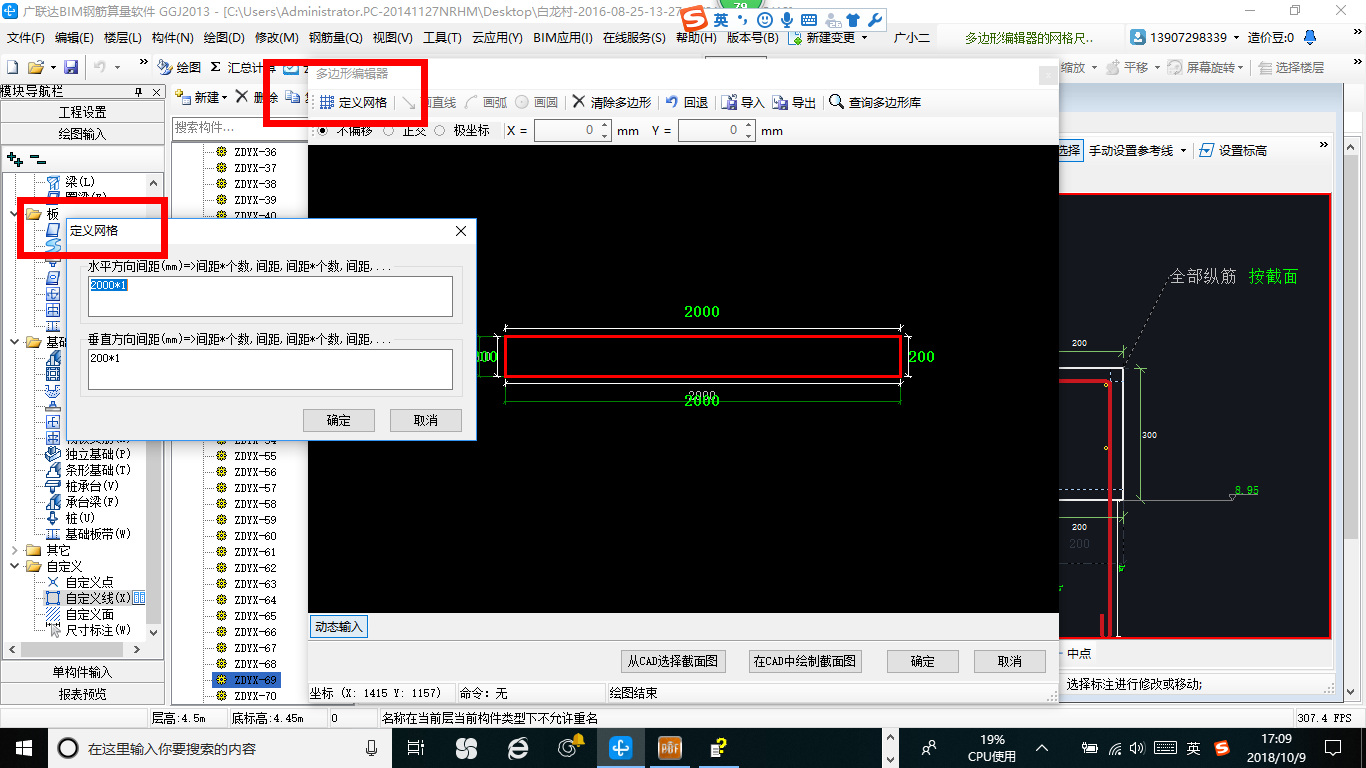1366x768 pixels.
Task: Click the new file icon in main toolbar
Action: click(12, 67)
